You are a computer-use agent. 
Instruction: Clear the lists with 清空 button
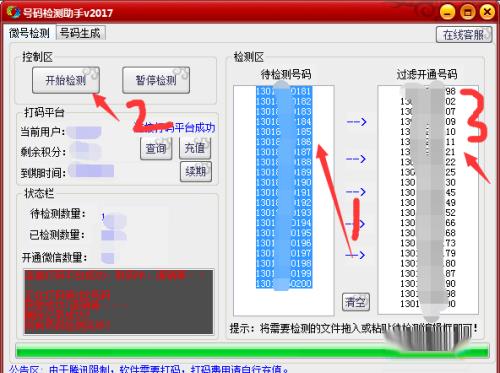point(356,302)
